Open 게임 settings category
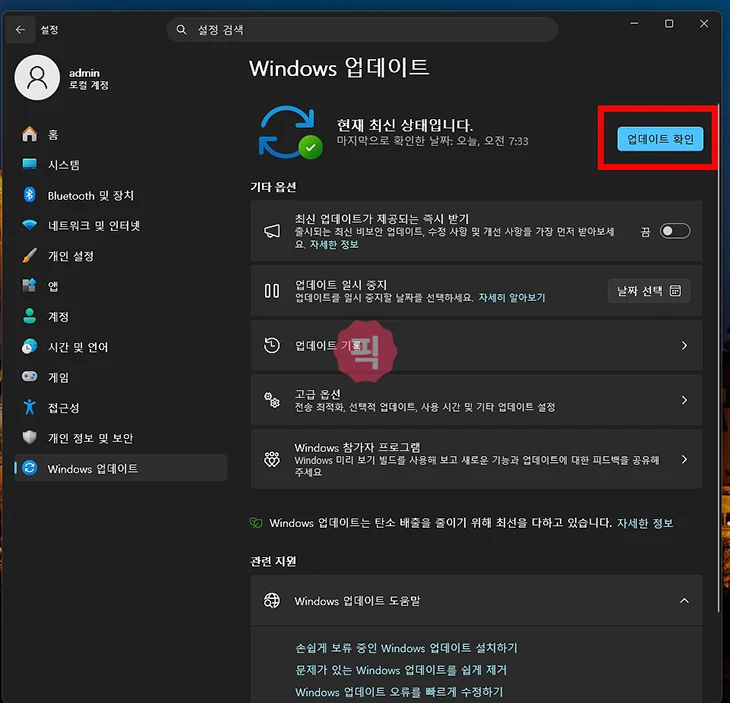Viewport: 730px width, 703px height. (121, 377)
